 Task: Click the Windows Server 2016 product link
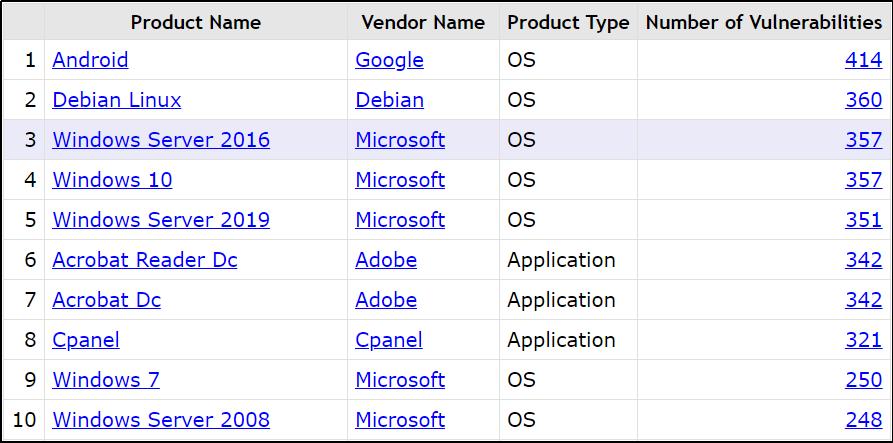[x=161, y=140]
